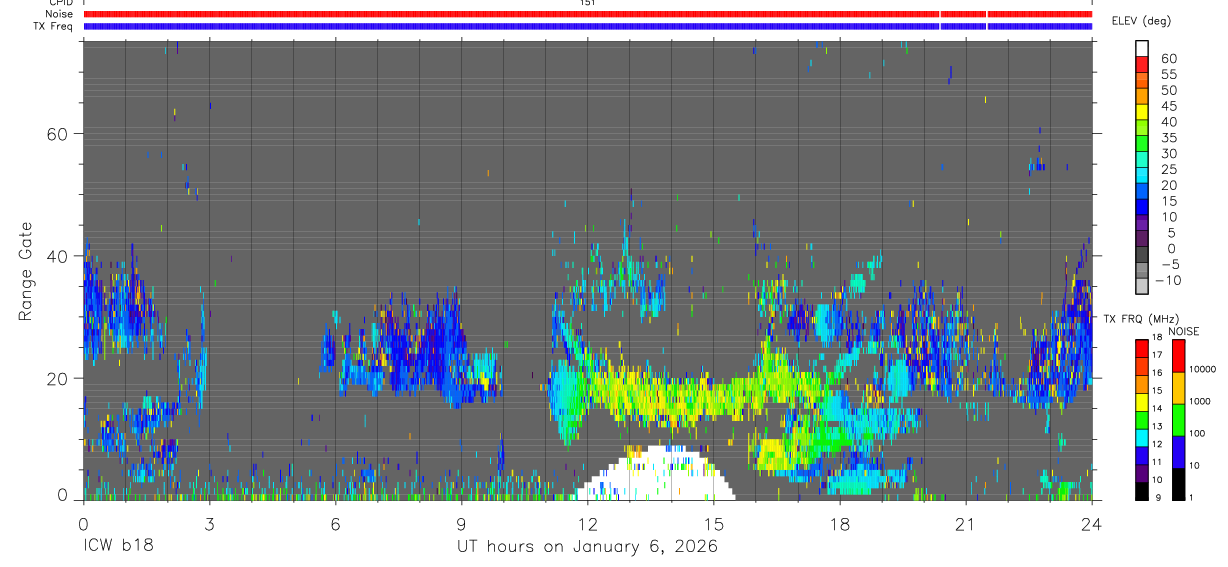Click the black bottom swatch of TX FRQ bar
The image size is (1228, 567).
click(x=1142, y=492)
